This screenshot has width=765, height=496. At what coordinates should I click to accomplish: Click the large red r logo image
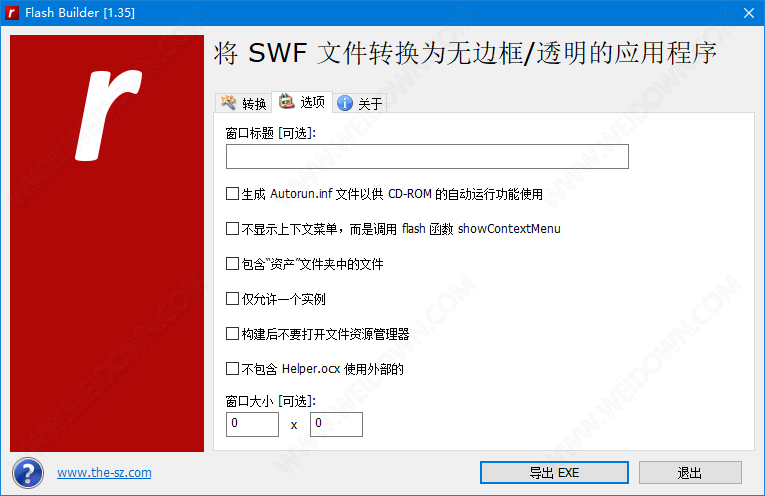pyautogui.click(x=107, y=243)
